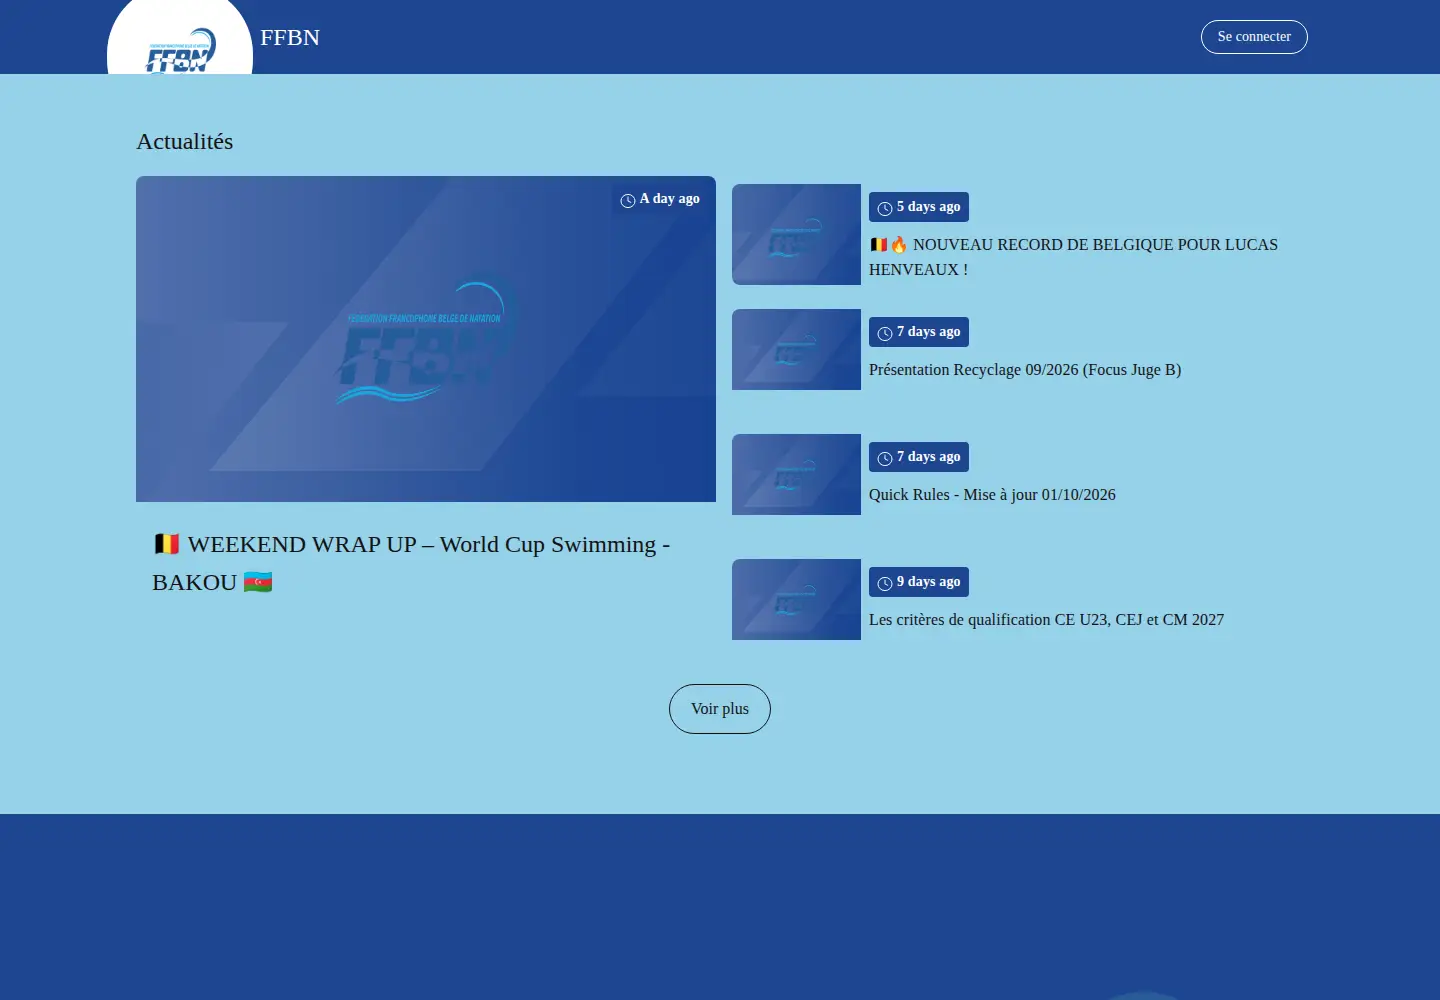This screenshot has height=1000, width=1440.
Task: Click the clock icon beside "5 days ago"
Action: (x=885, y=208)
